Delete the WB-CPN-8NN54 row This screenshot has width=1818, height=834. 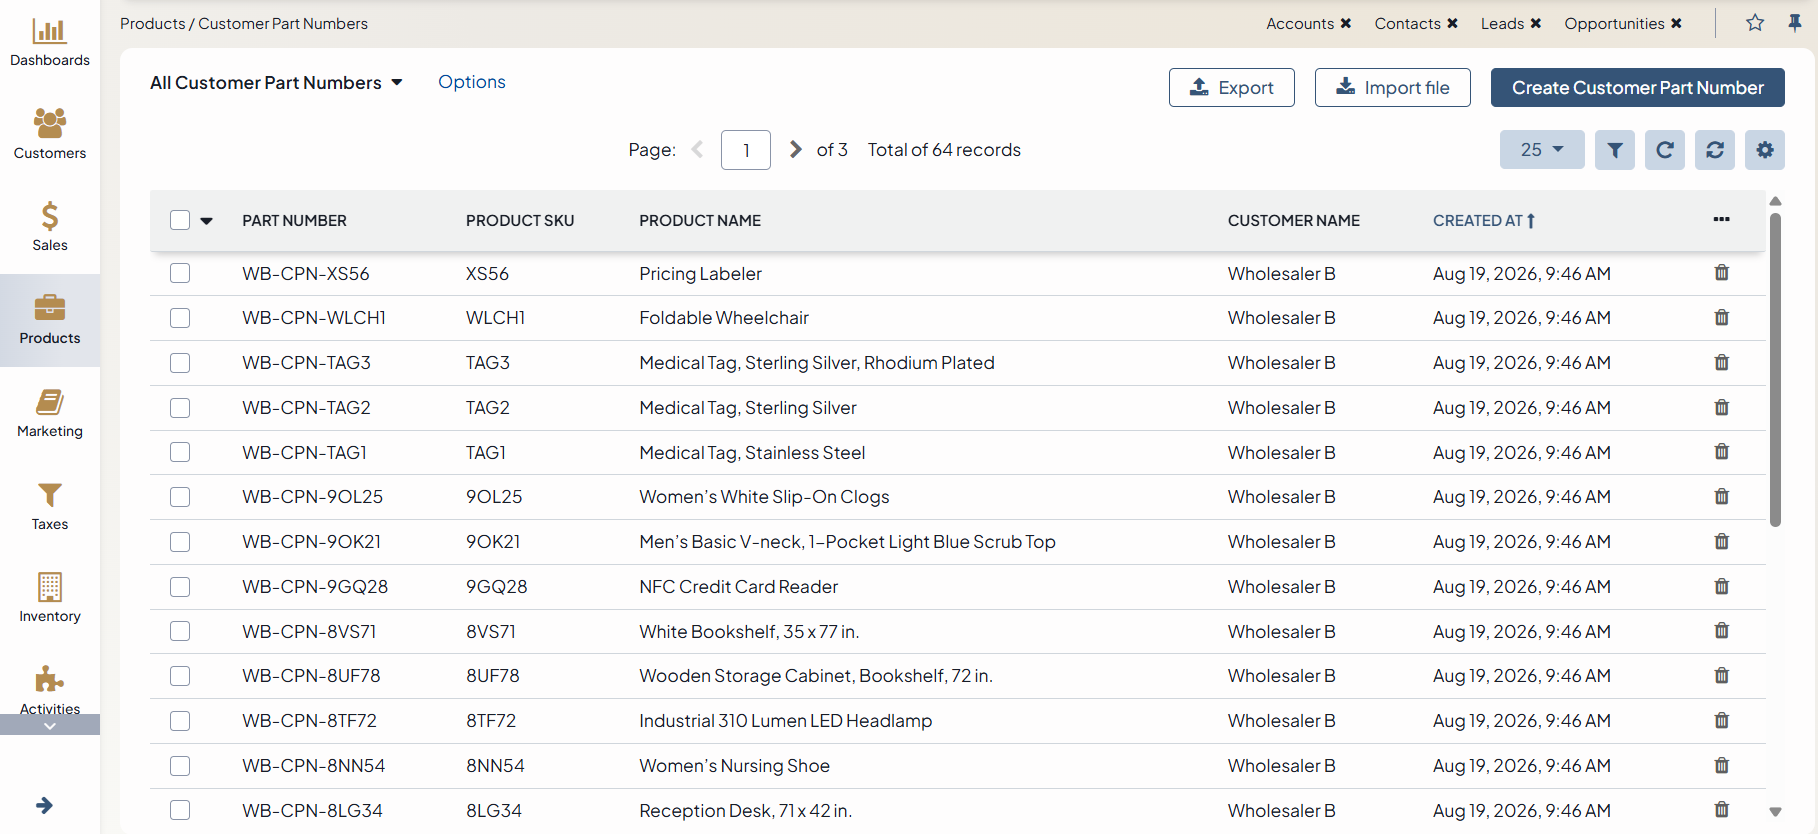[x=1722, y=766]
